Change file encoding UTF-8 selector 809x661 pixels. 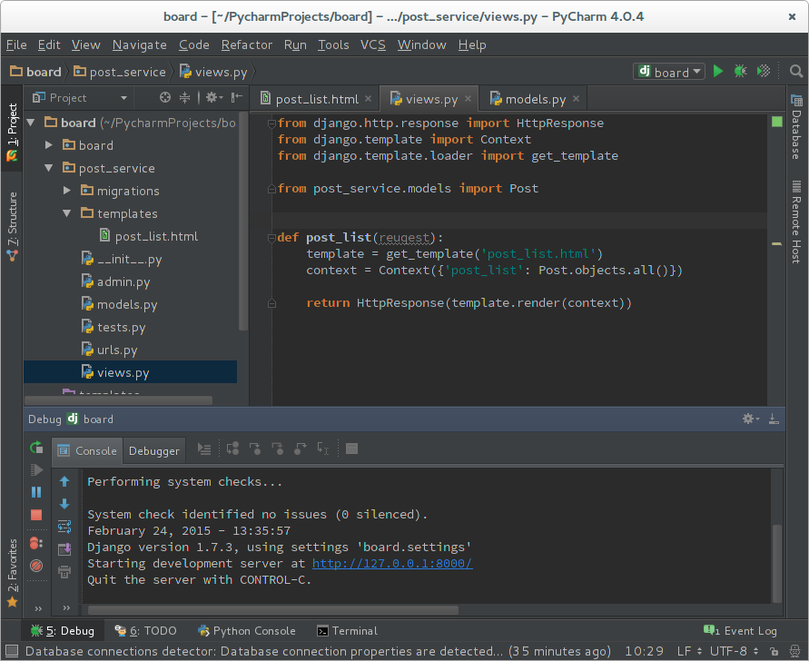click(x=734, y=651)
